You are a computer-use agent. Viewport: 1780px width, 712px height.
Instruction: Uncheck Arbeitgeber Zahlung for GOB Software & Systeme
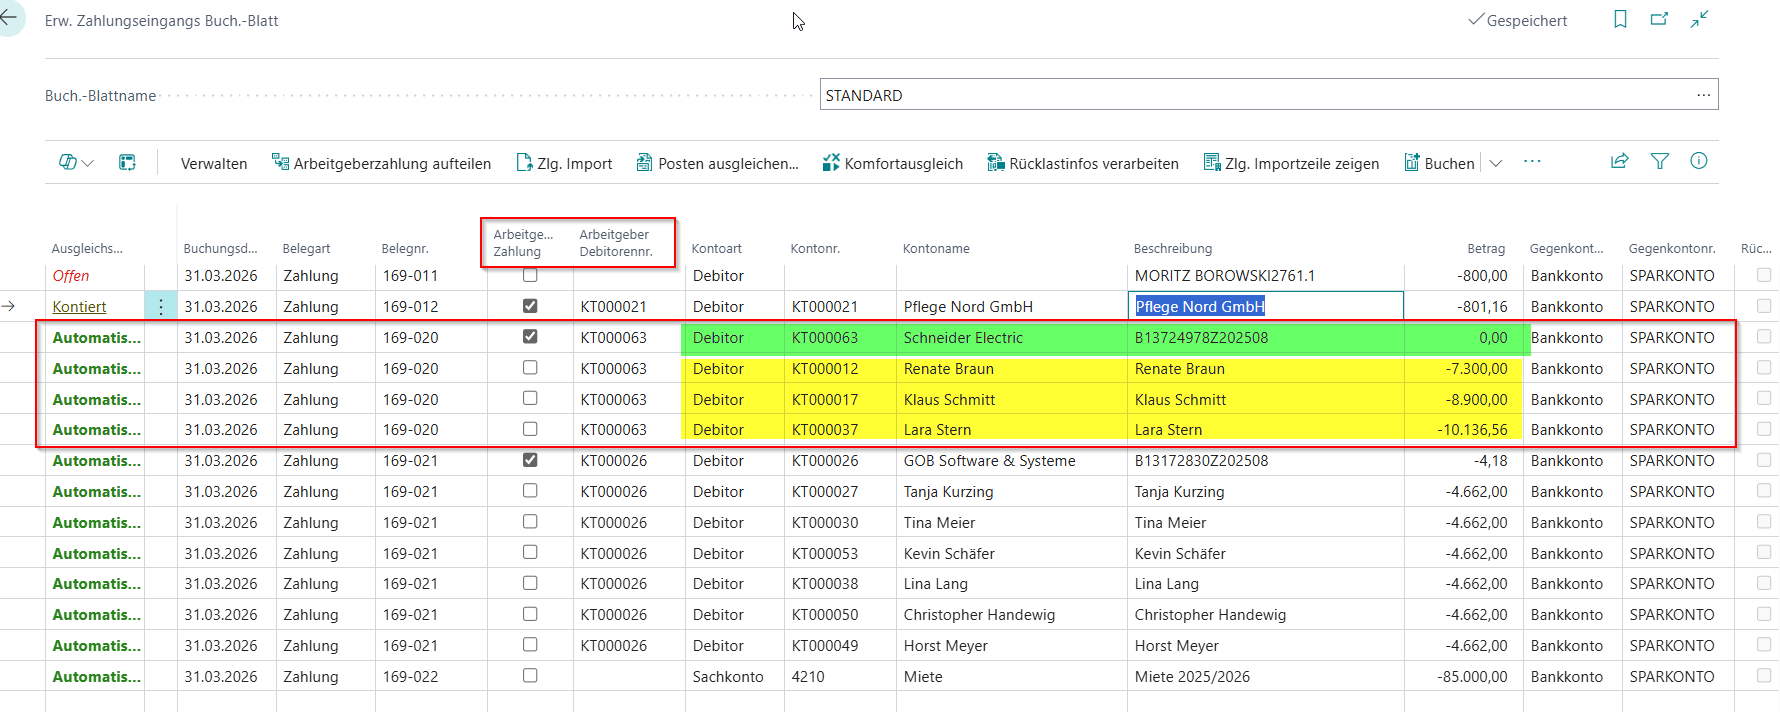point(530,460)
